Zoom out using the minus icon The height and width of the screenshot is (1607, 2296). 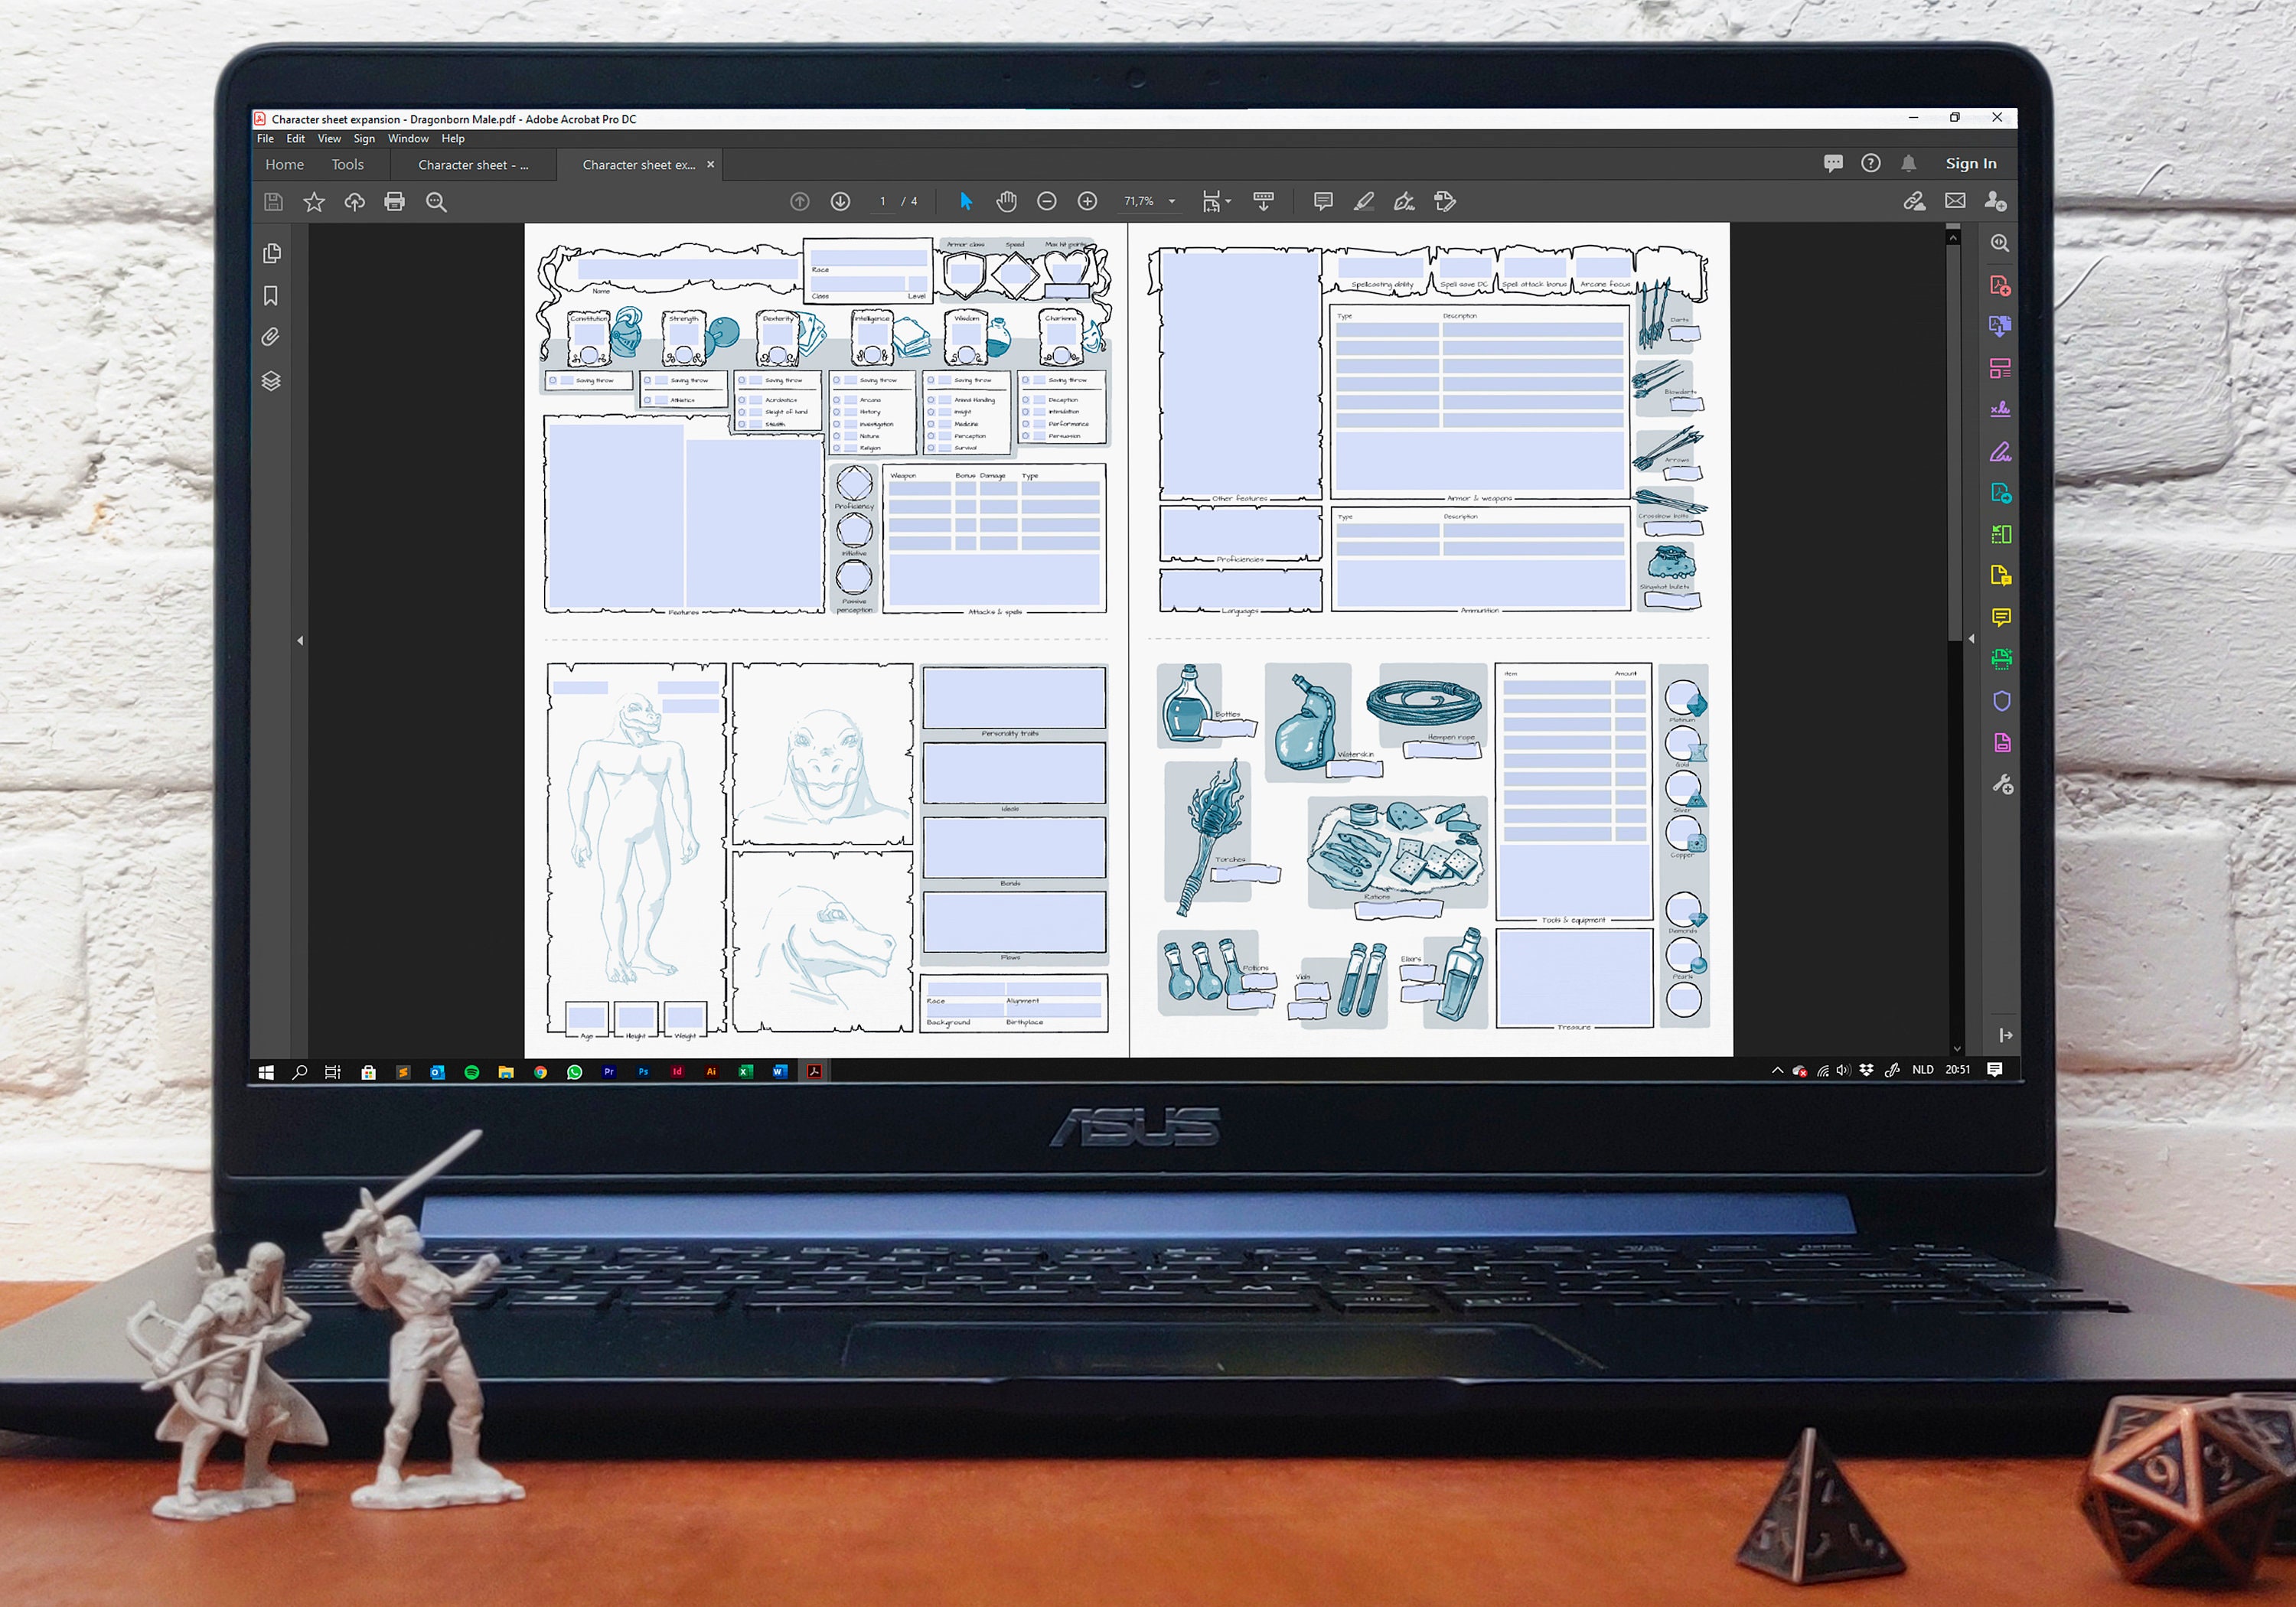tap(1047, 201)
